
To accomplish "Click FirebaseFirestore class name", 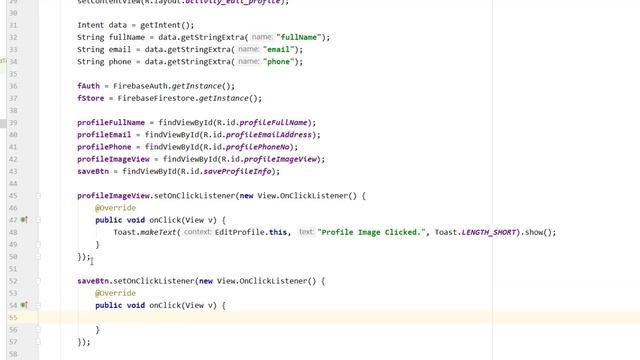I will click(x=156, y=98).
